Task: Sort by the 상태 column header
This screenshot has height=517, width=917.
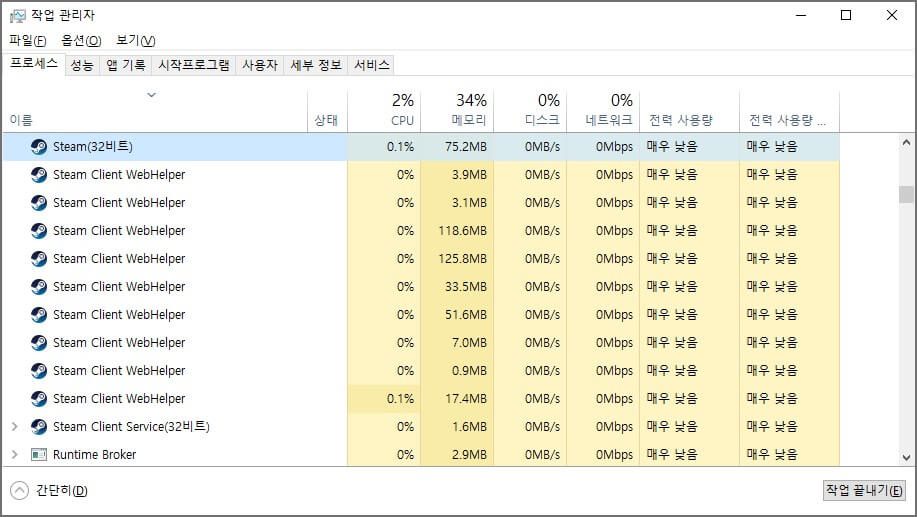Action: 328,111
